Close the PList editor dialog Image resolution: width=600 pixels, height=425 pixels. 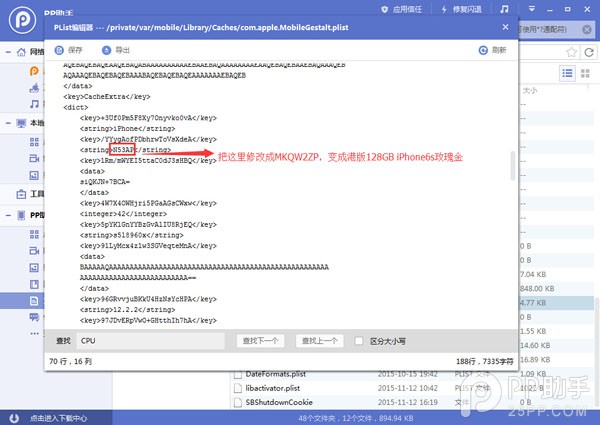pos(505,27)
